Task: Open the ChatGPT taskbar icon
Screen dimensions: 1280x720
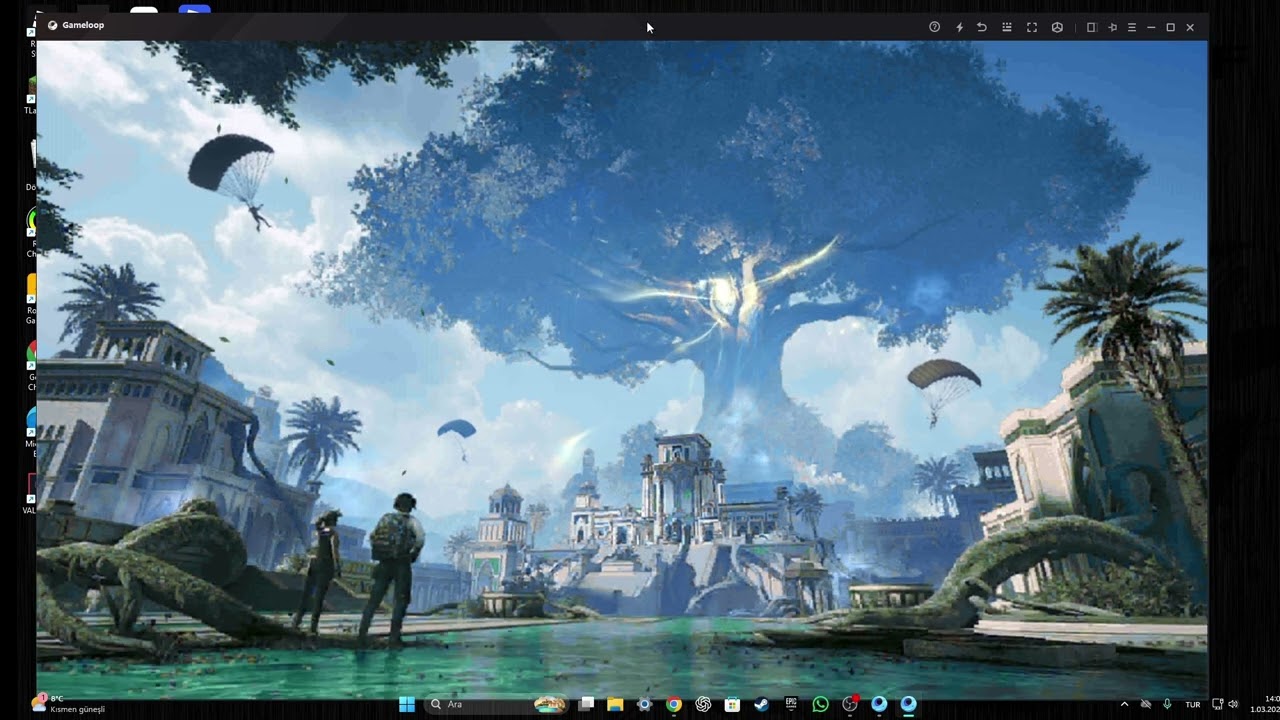Action: [x=703, y=704]
